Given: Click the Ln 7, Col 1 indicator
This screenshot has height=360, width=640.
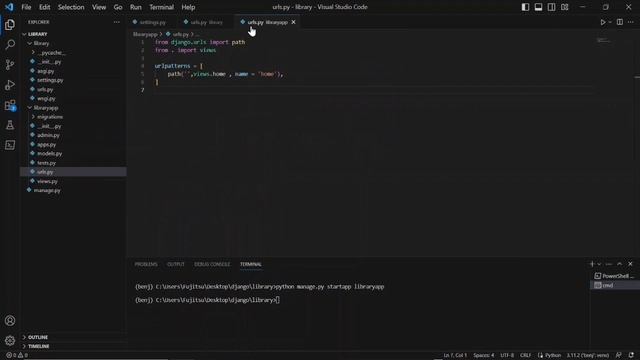Looking at the screenshot, I should [455, 355].
